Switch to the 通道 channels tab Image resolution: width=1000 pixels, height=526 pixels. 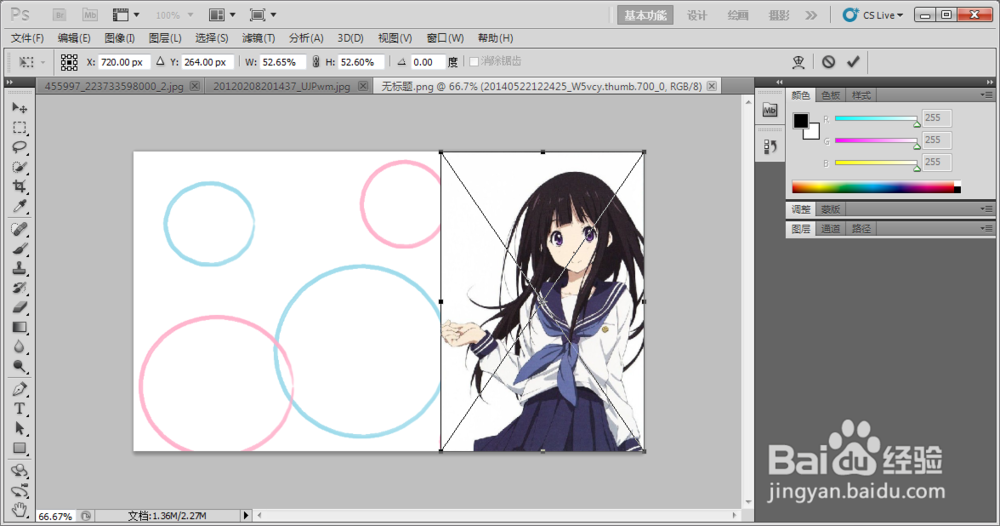pos(830,228)
